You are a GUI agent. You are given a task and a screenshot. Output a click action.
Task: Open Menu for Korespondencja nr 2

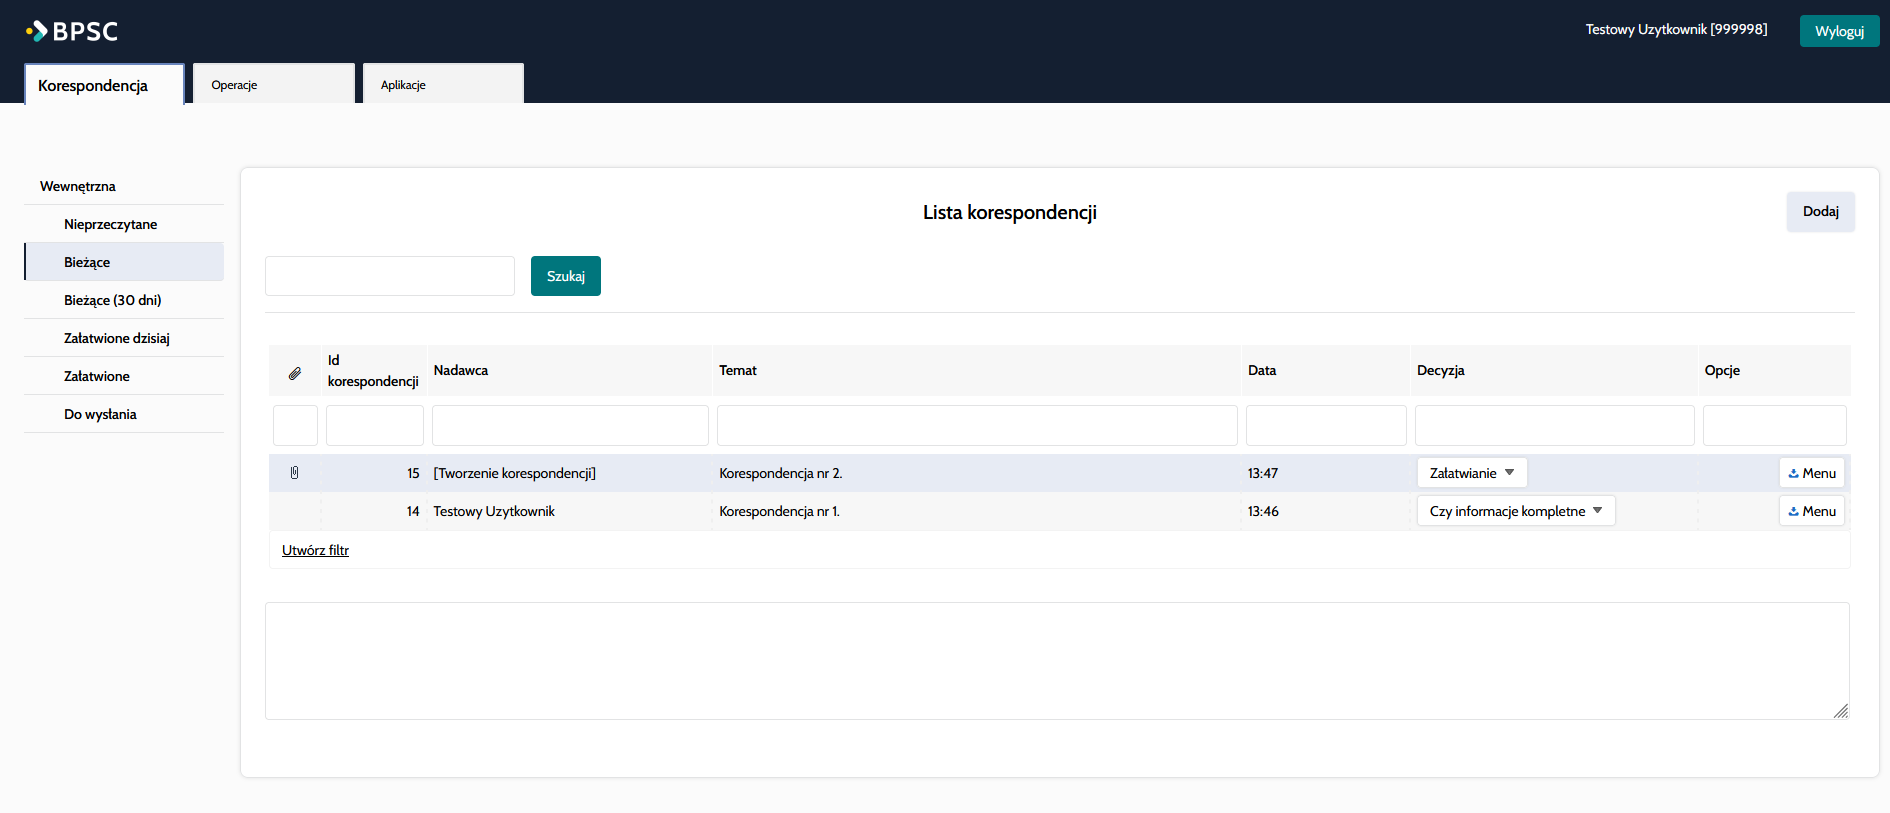tap(1811, 473)
